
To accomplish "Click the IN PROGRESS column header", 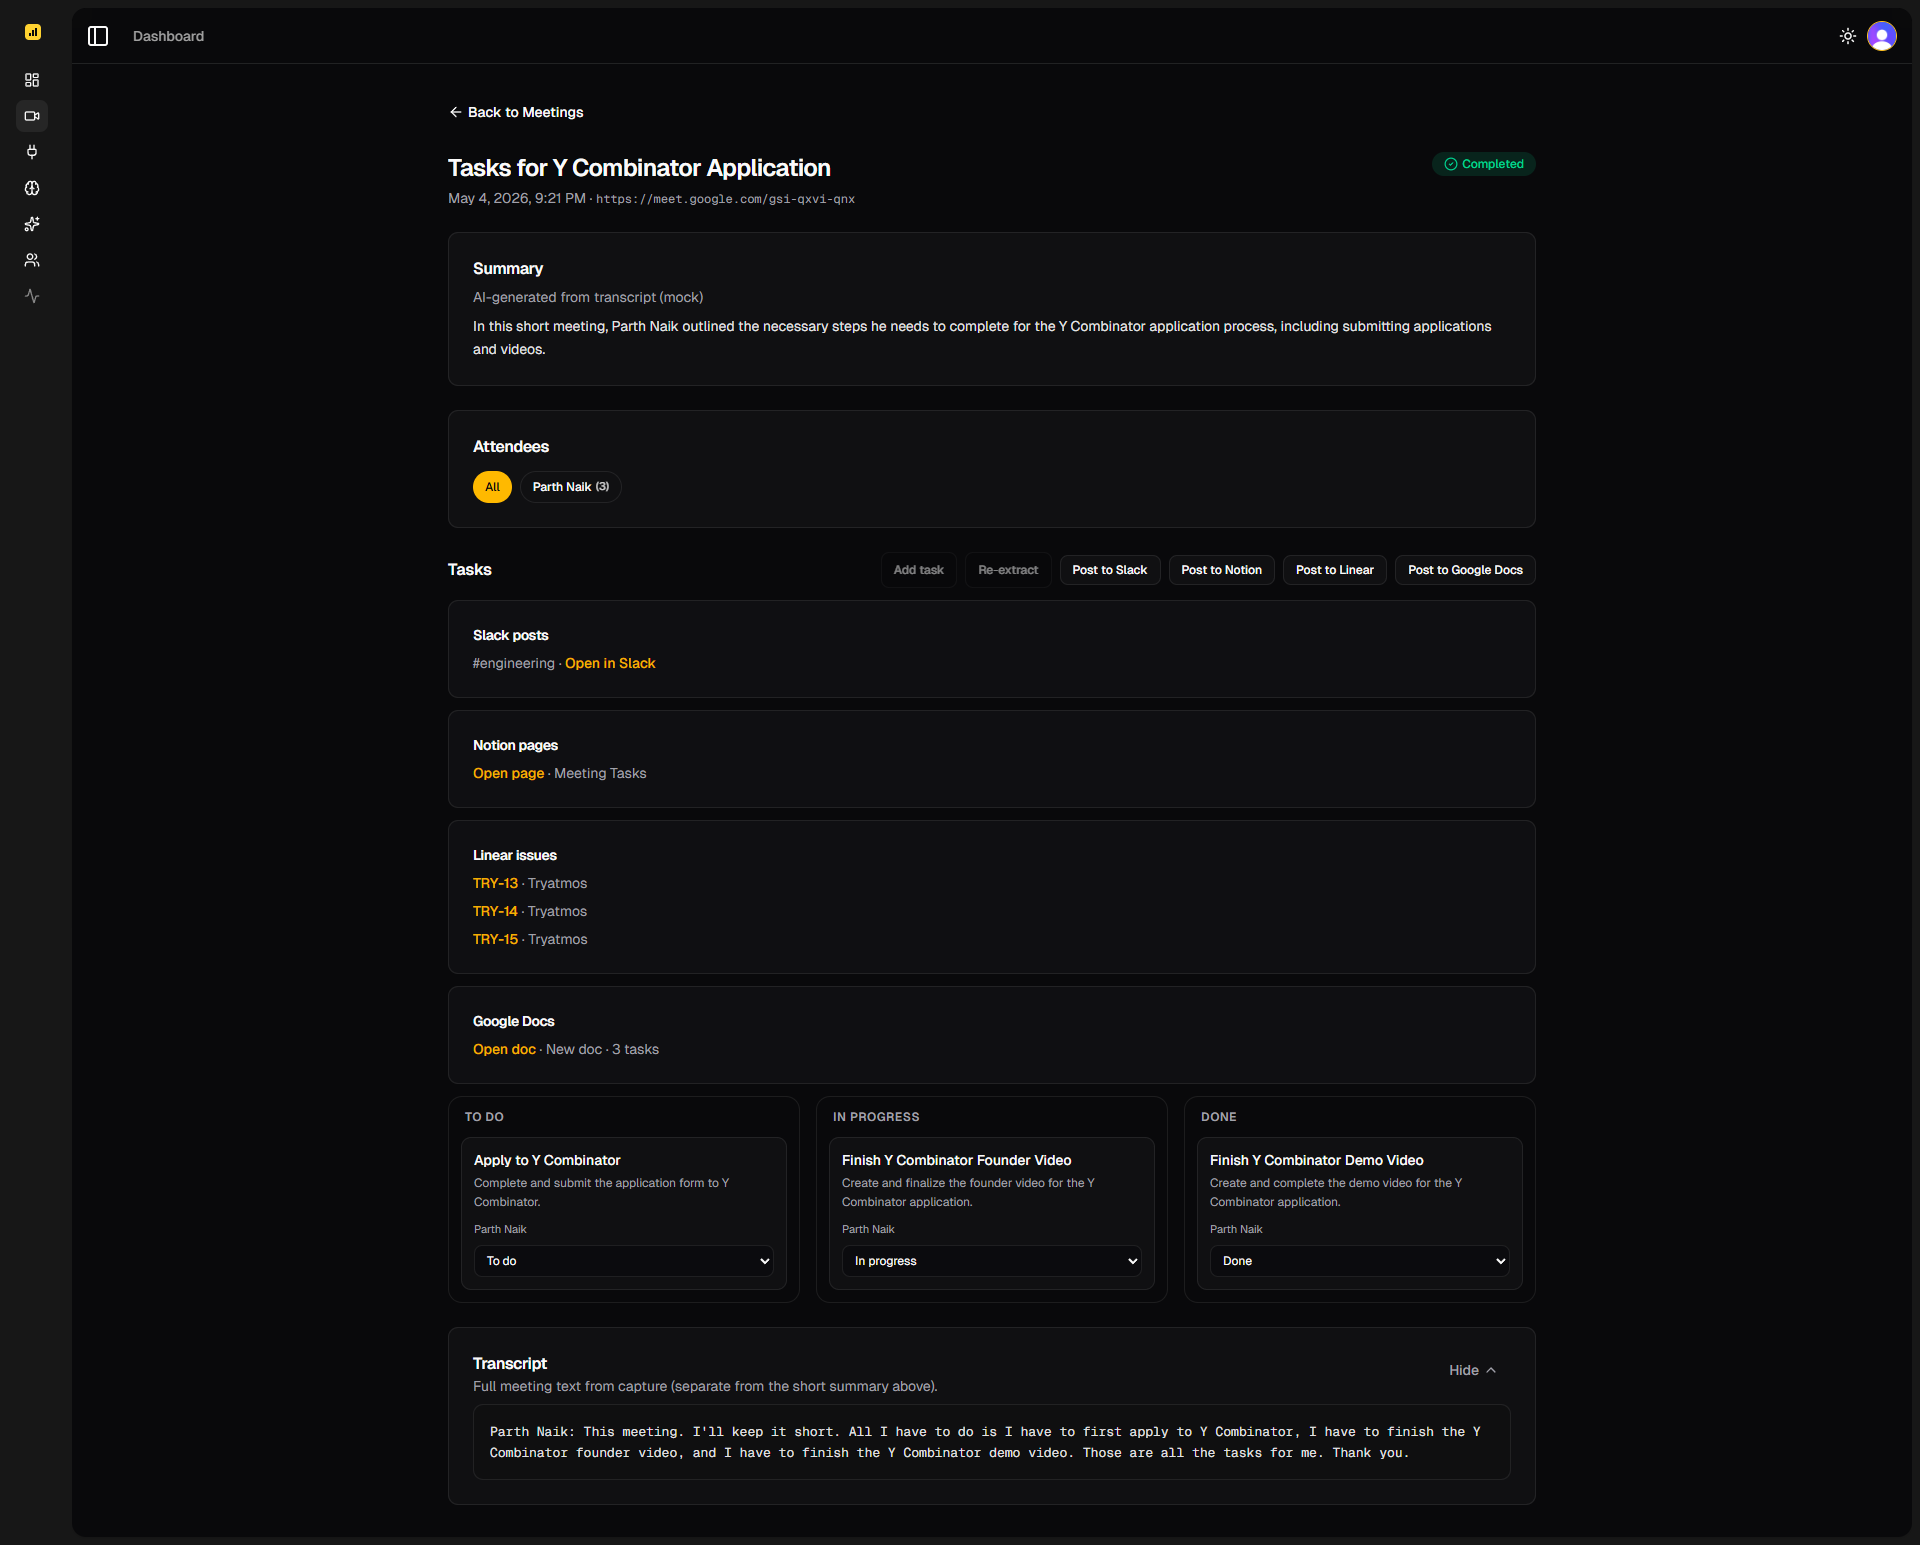I will 876,1117.
